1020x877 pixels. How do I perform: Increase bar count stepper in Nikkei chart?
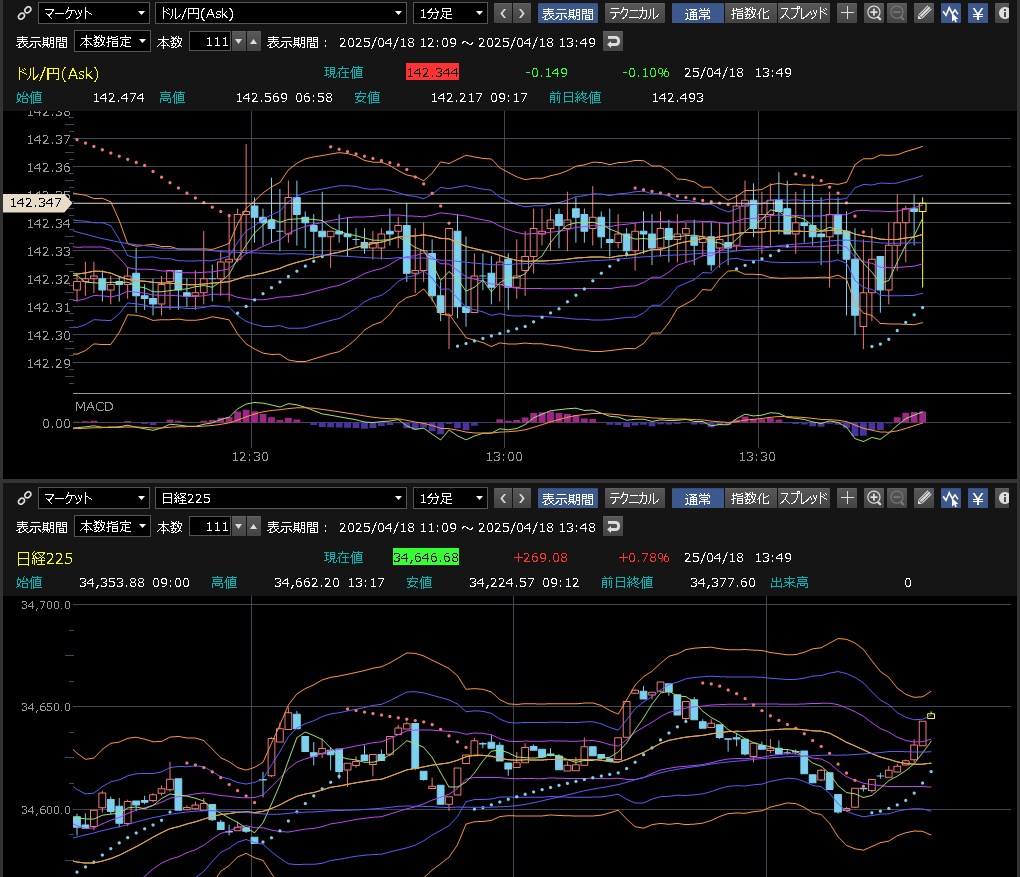(254, 526)
